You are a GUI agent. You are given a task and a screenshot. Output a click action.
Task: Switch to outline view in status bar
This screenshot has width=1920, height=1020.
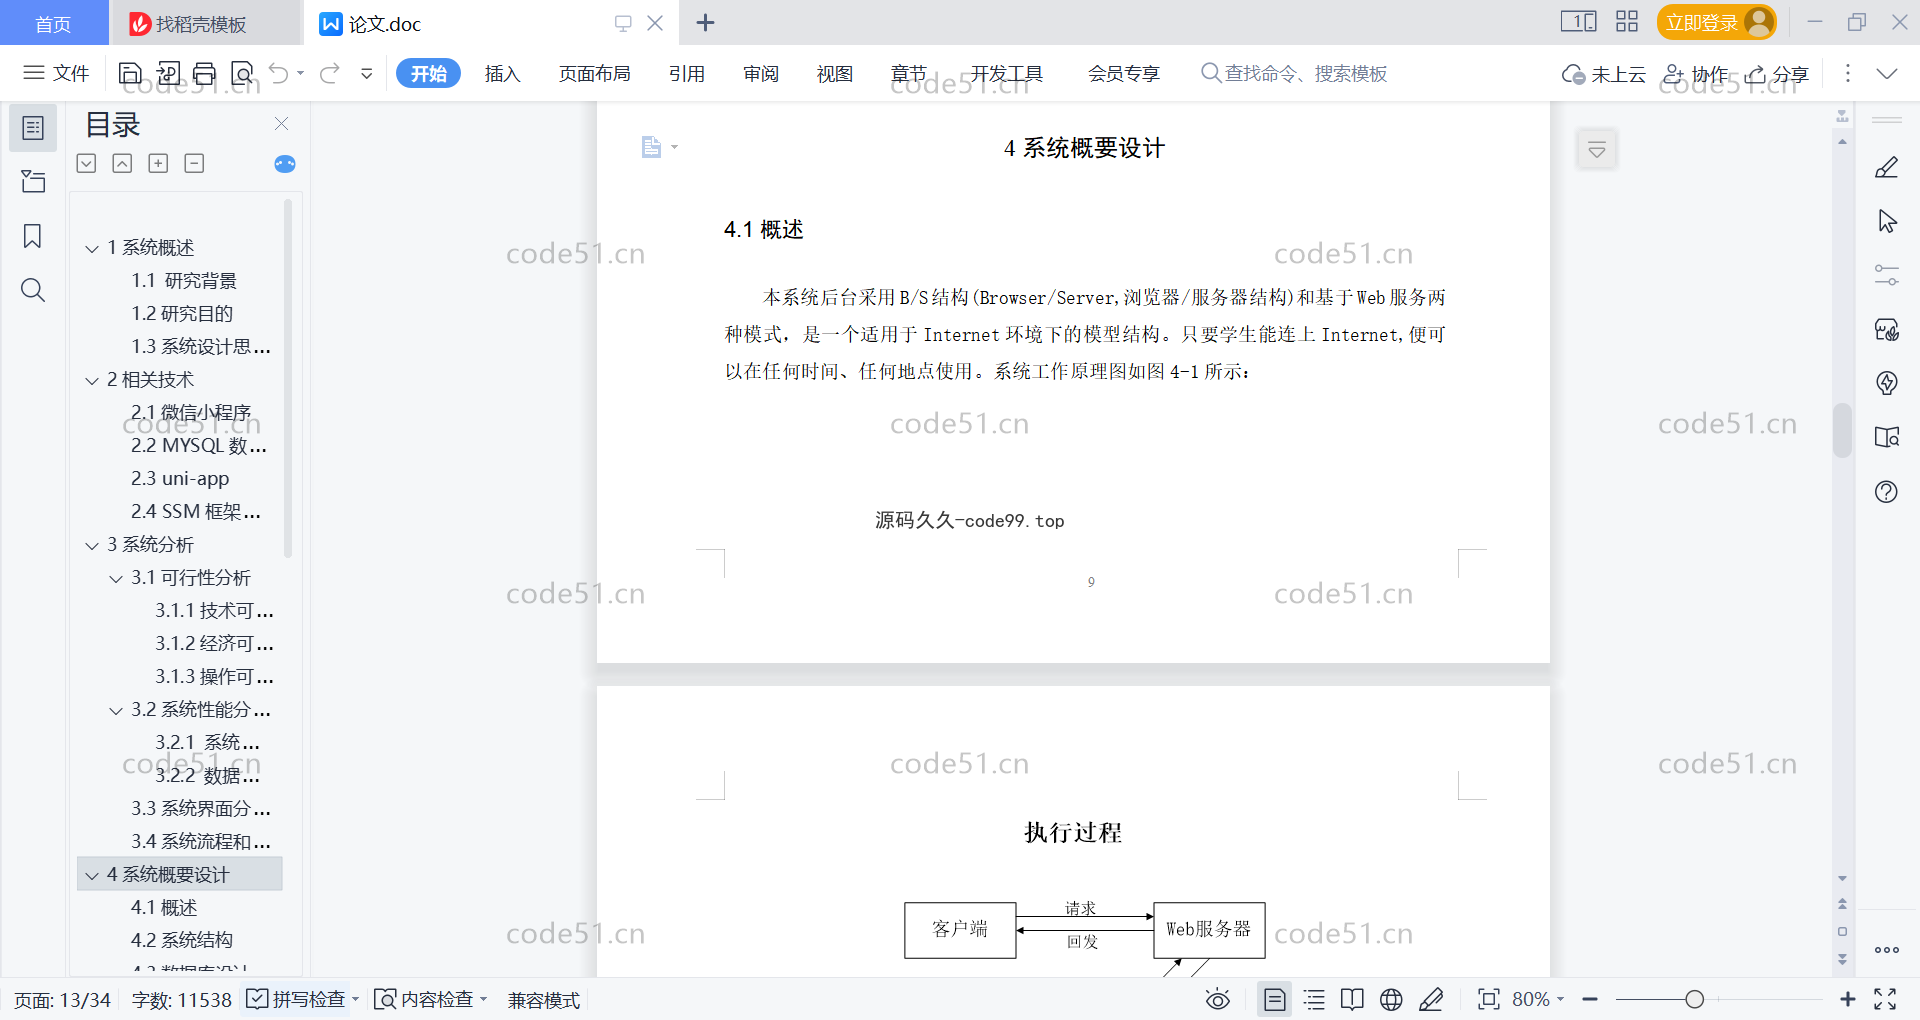point(1314,999)
